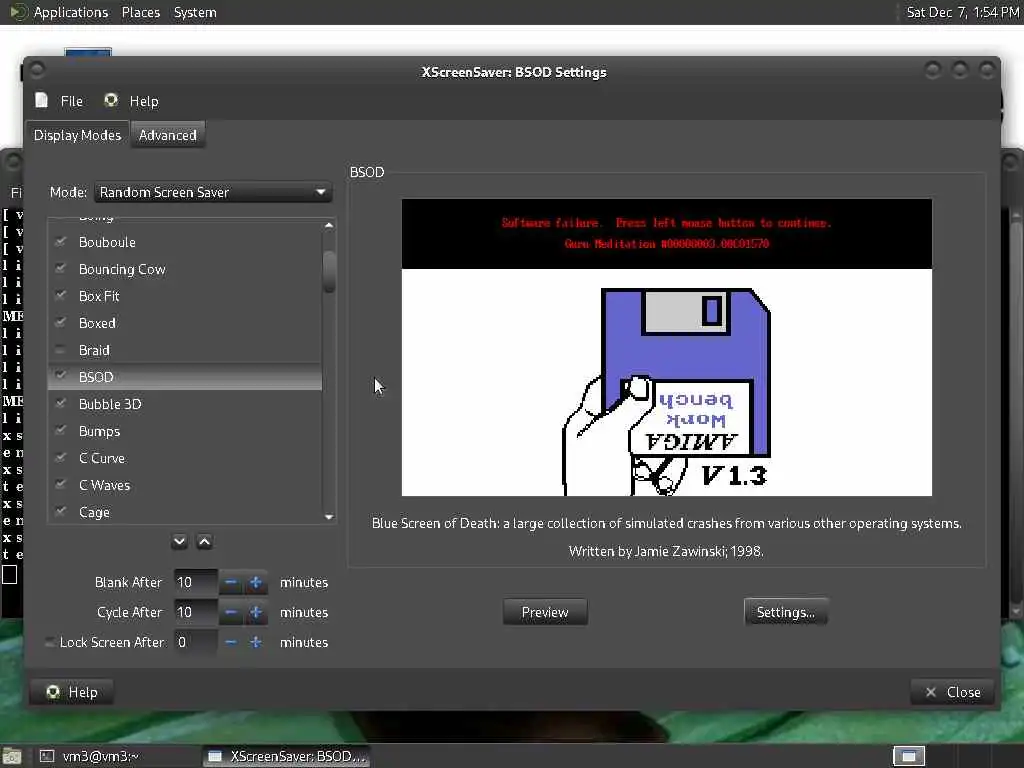Enable the Braid checkbox
Screen dimensions: 1024x768
point(61,350)
